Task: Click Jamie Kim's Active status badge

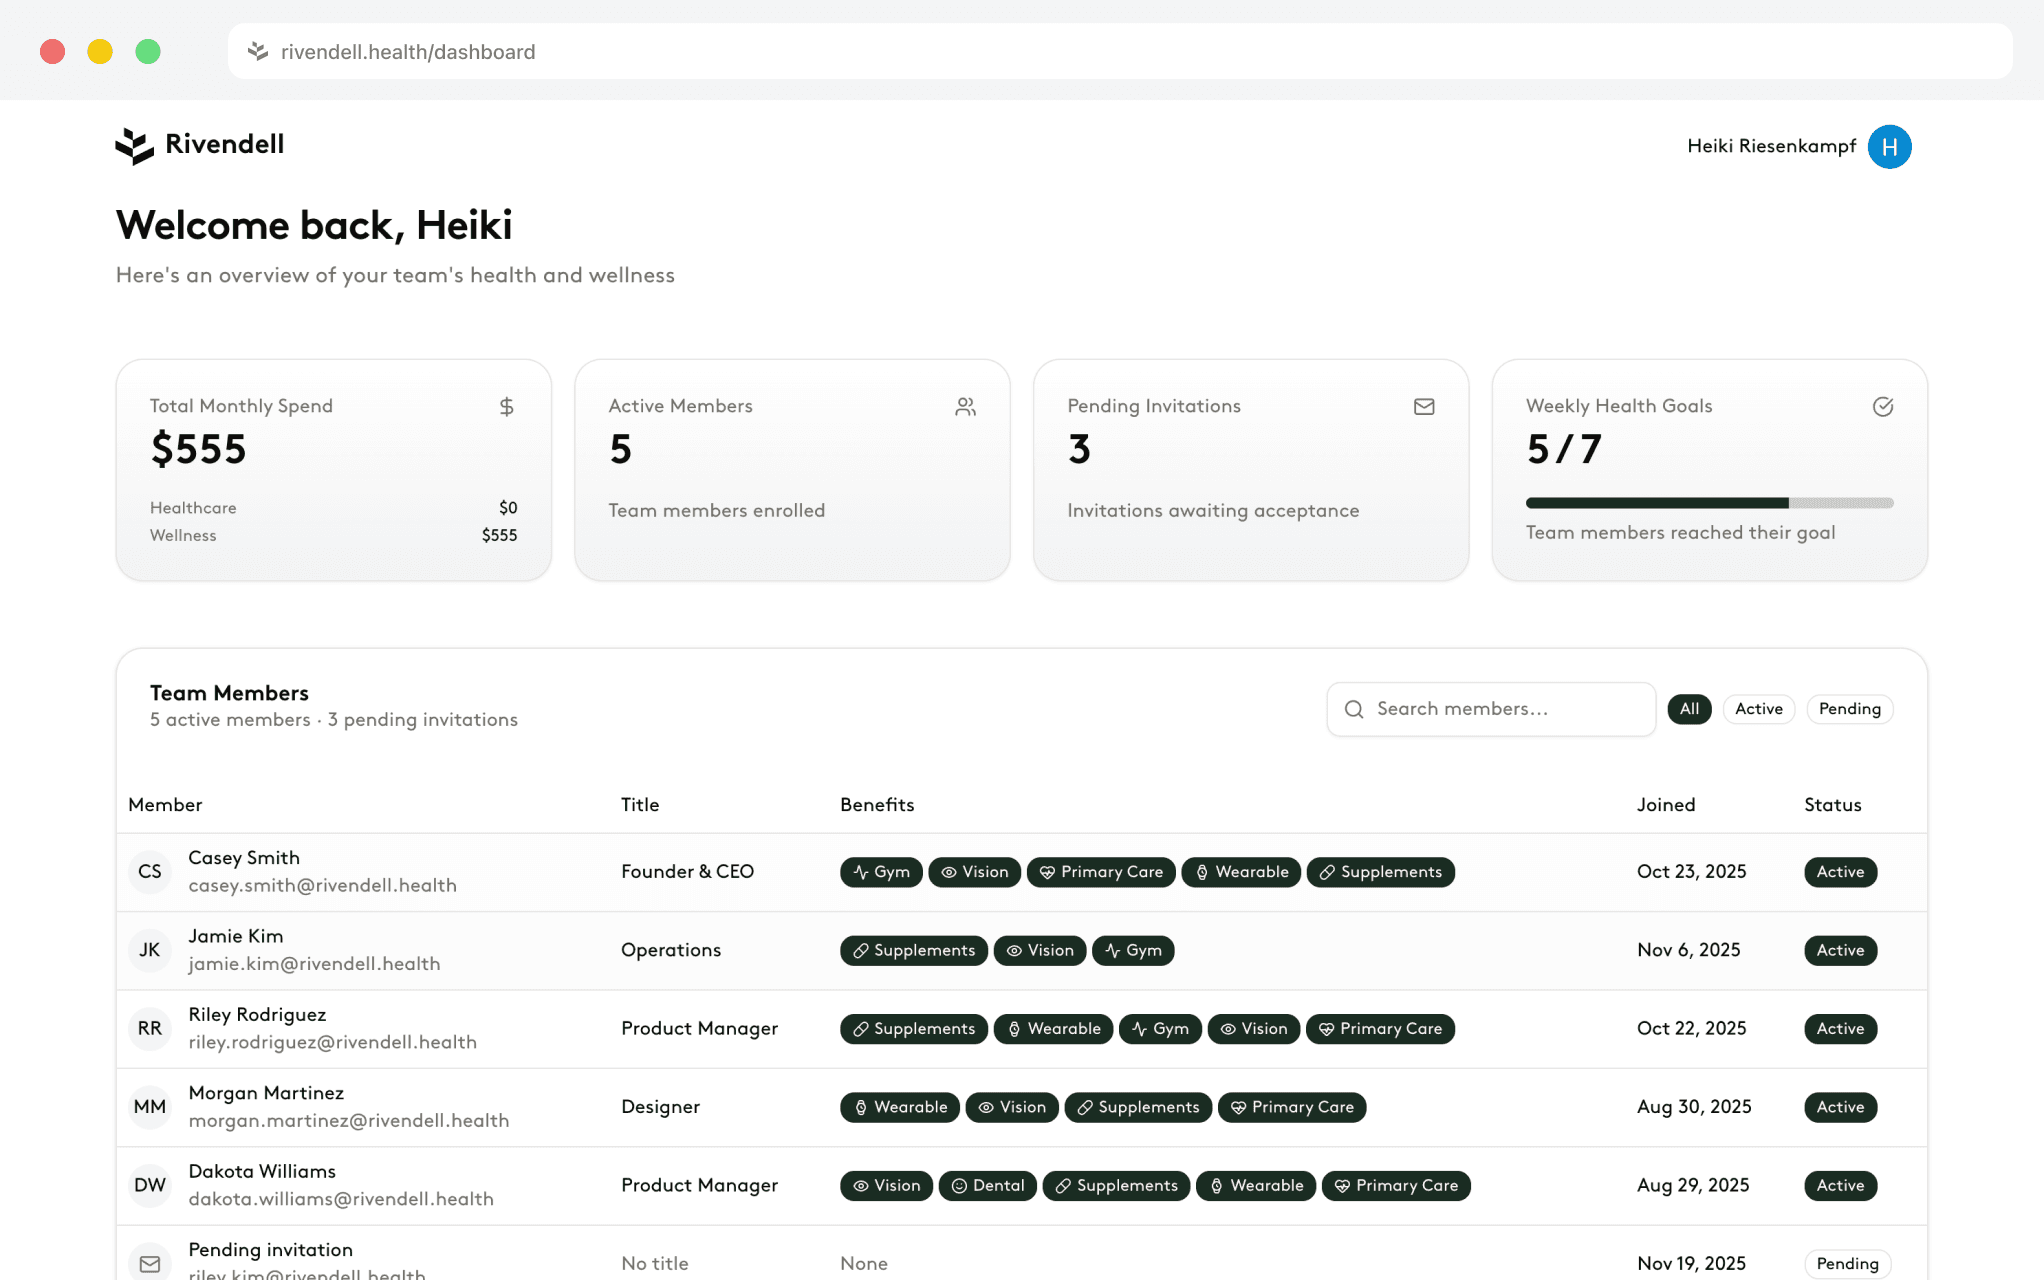Action: 1840,950
